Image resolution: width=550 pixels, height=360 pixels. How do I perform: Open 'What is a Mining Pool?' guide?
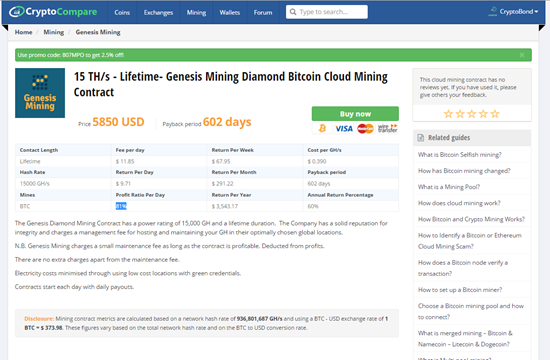point(449,187)
